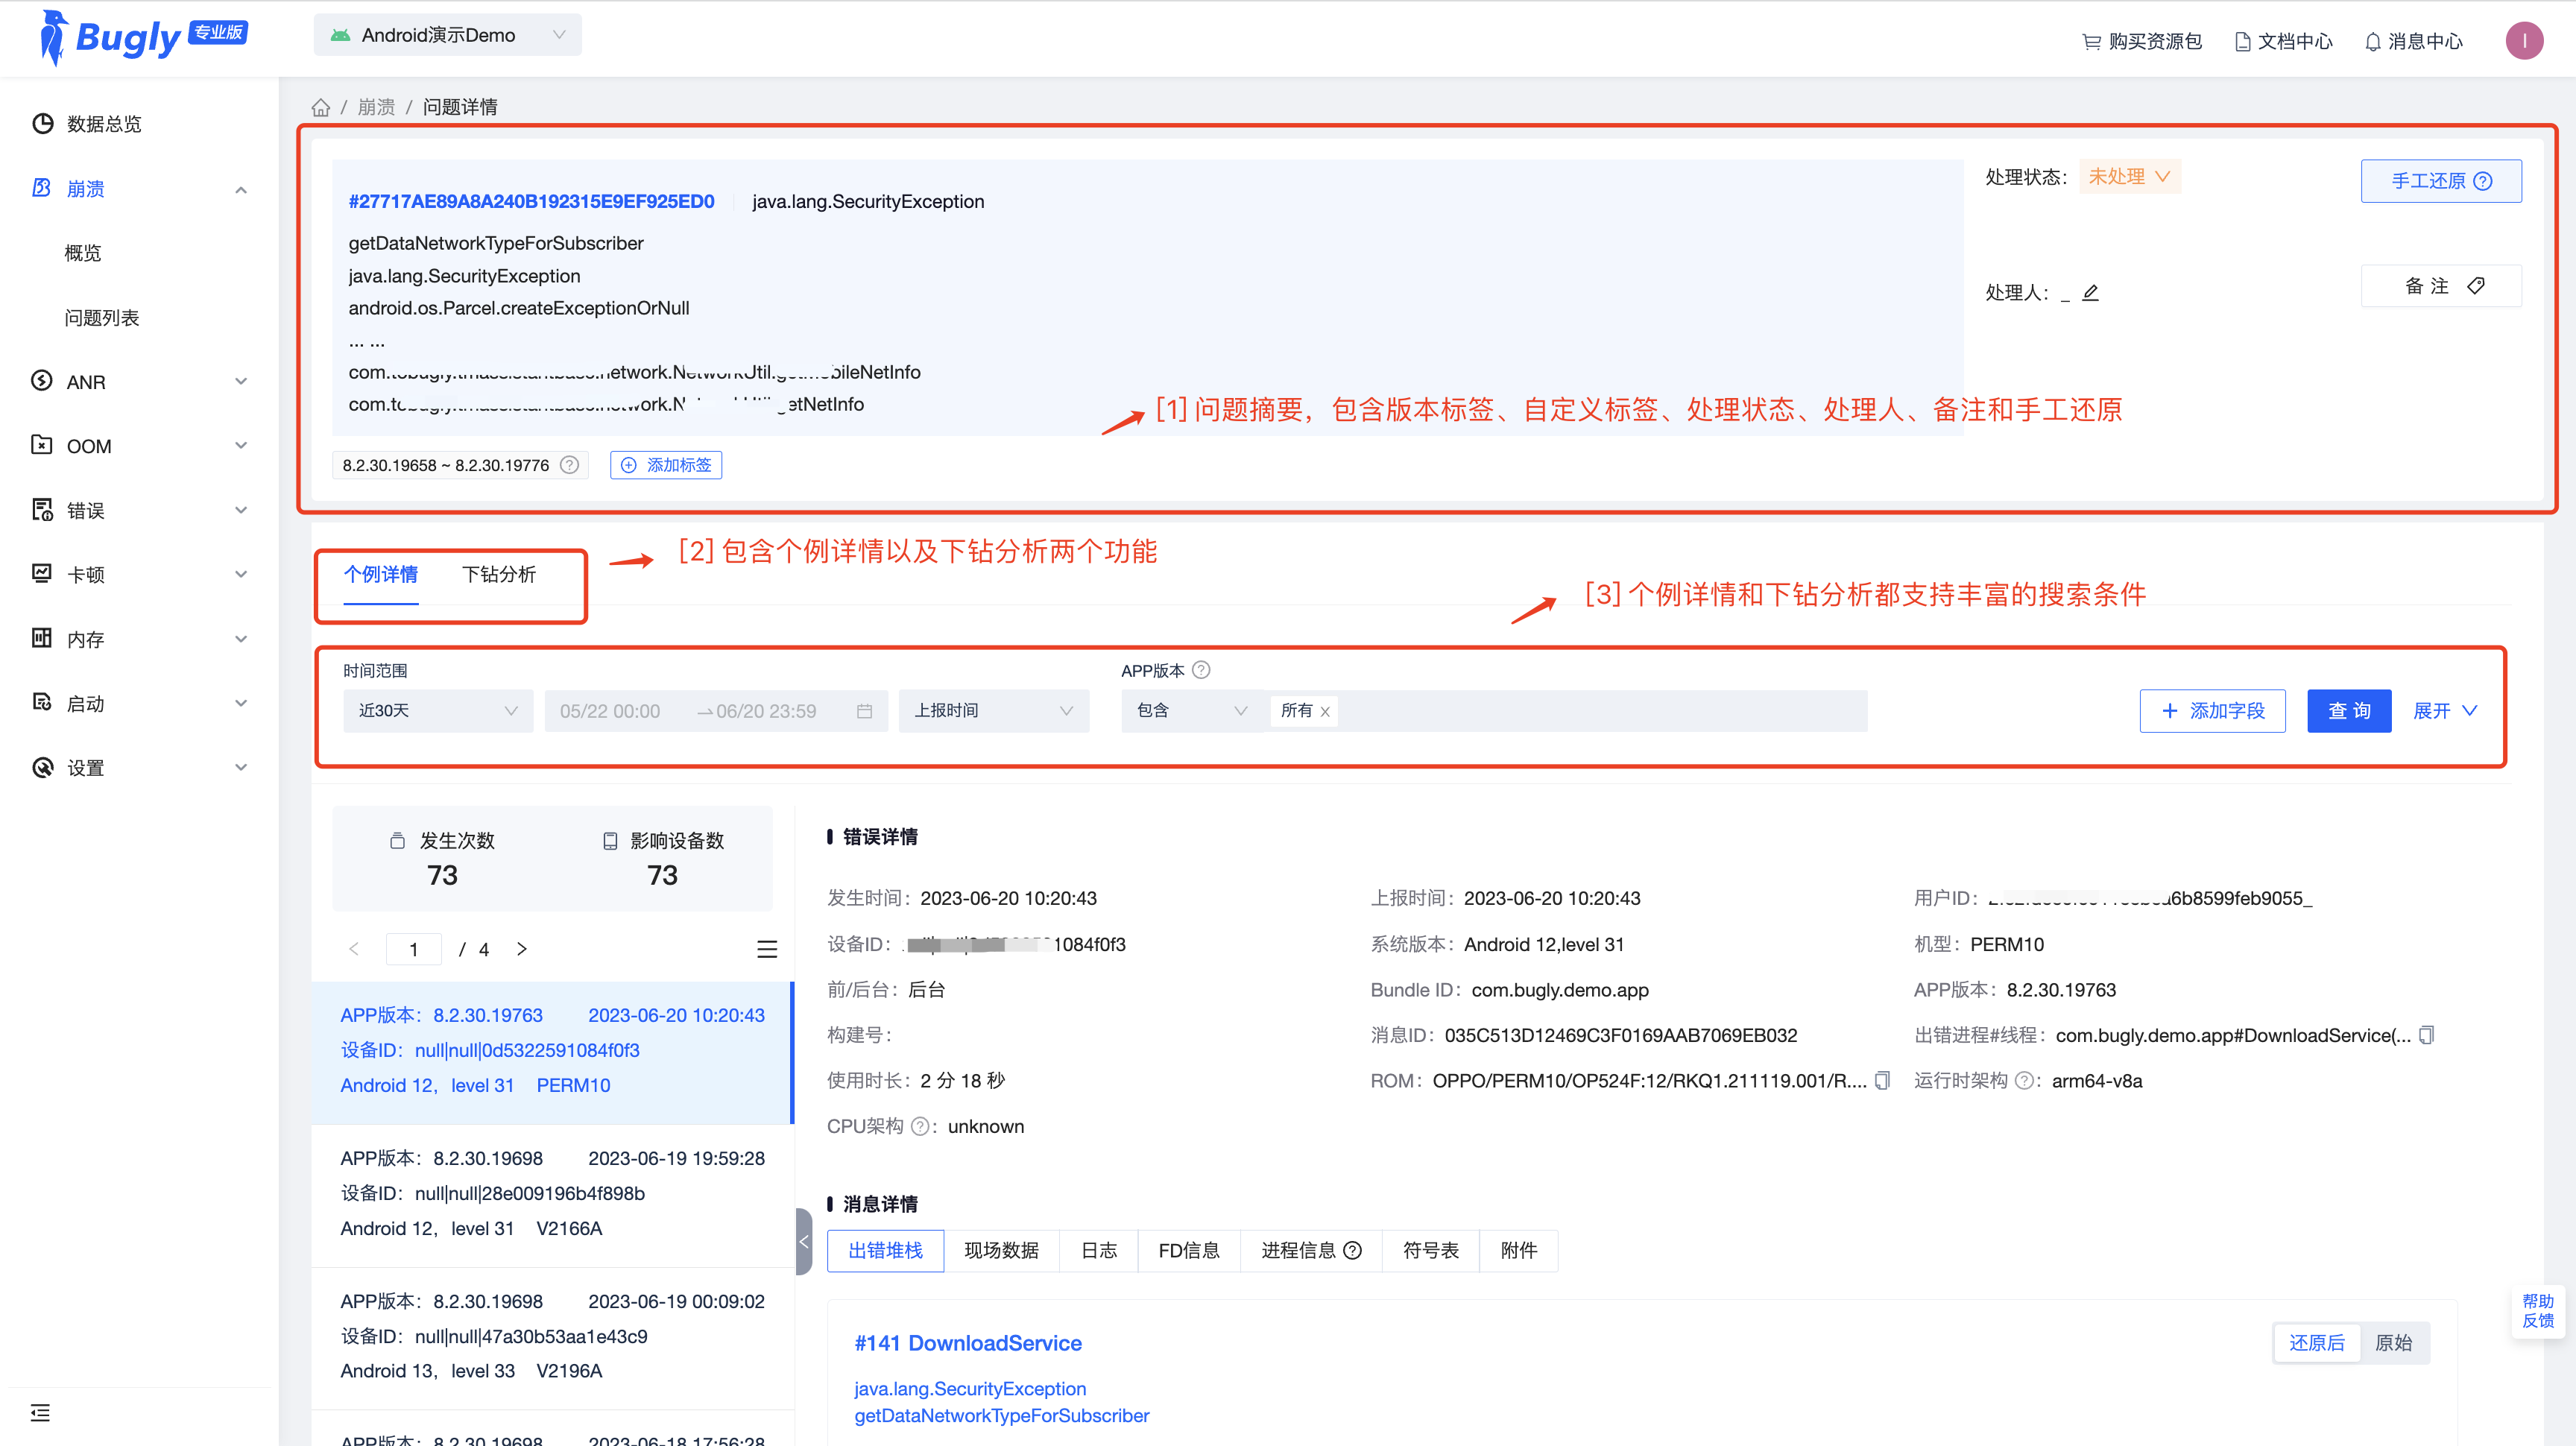Expand the 错误 sidebar section

(241, 511)
